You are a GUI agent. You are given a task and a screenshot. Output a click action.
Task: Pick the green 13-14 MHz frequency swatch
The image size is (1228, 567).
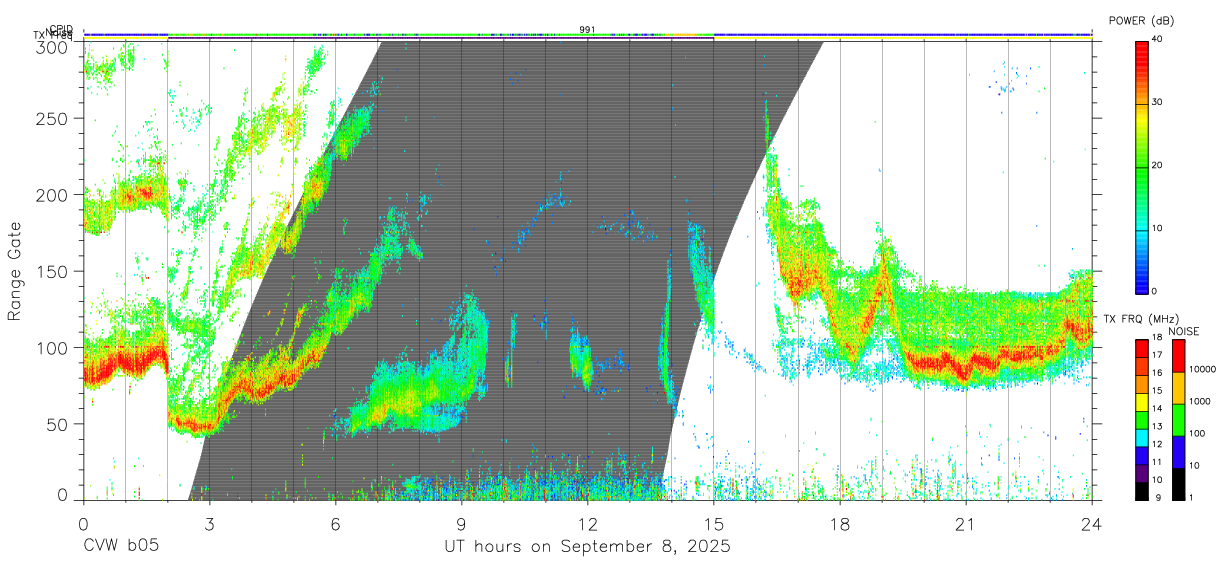pos(1141,419)
